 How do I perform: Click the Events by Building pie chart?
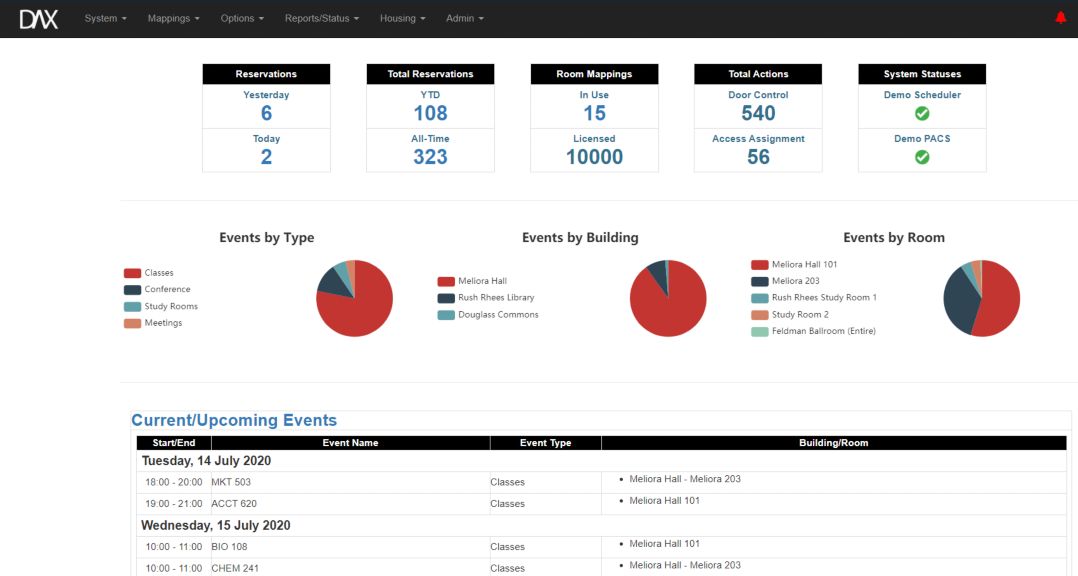pyautogui.click(x=668, y=298)
